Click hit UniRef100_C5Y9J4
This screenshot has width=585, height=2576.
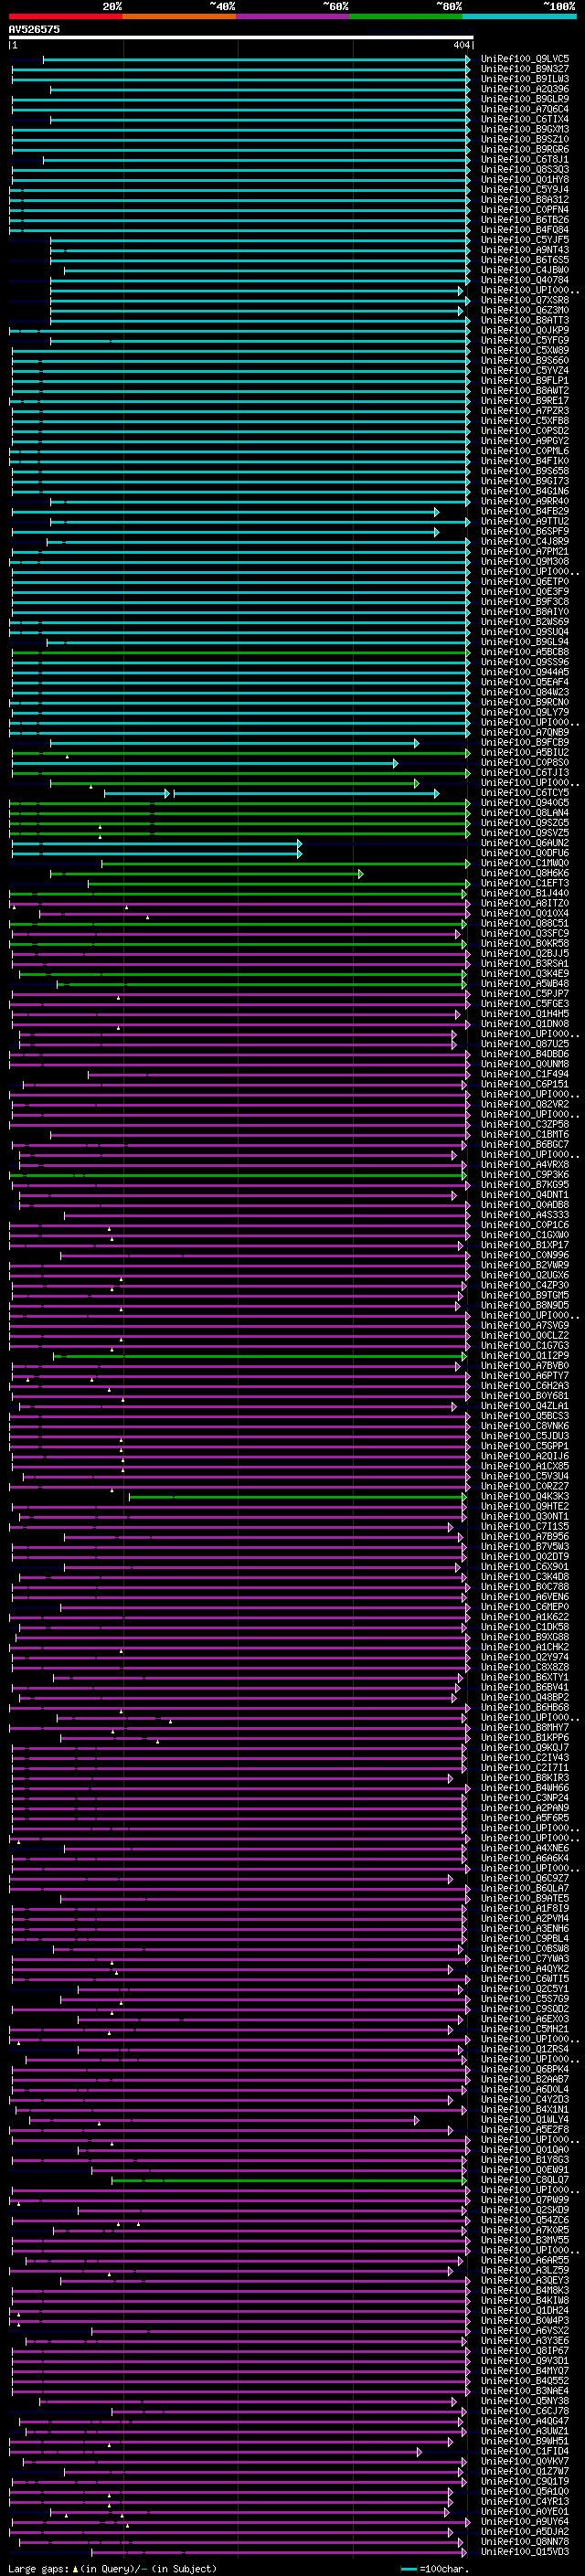click(x=525, y=189)
